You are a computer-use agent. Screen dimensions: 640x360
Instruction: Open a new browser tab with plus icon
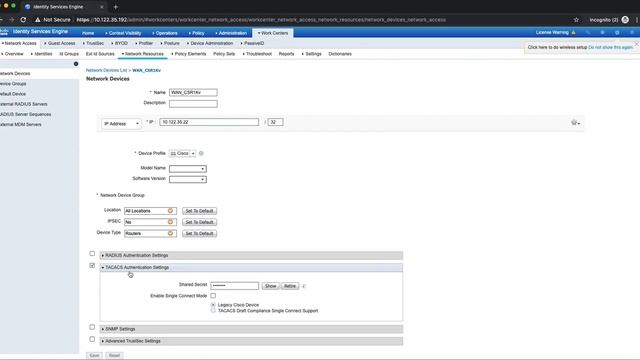pyautogui.click(x=116, y=7)
